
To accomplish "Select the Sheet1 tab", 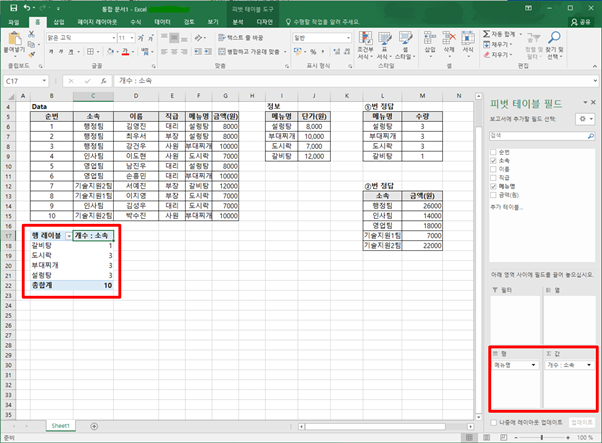I will (61, 426).
